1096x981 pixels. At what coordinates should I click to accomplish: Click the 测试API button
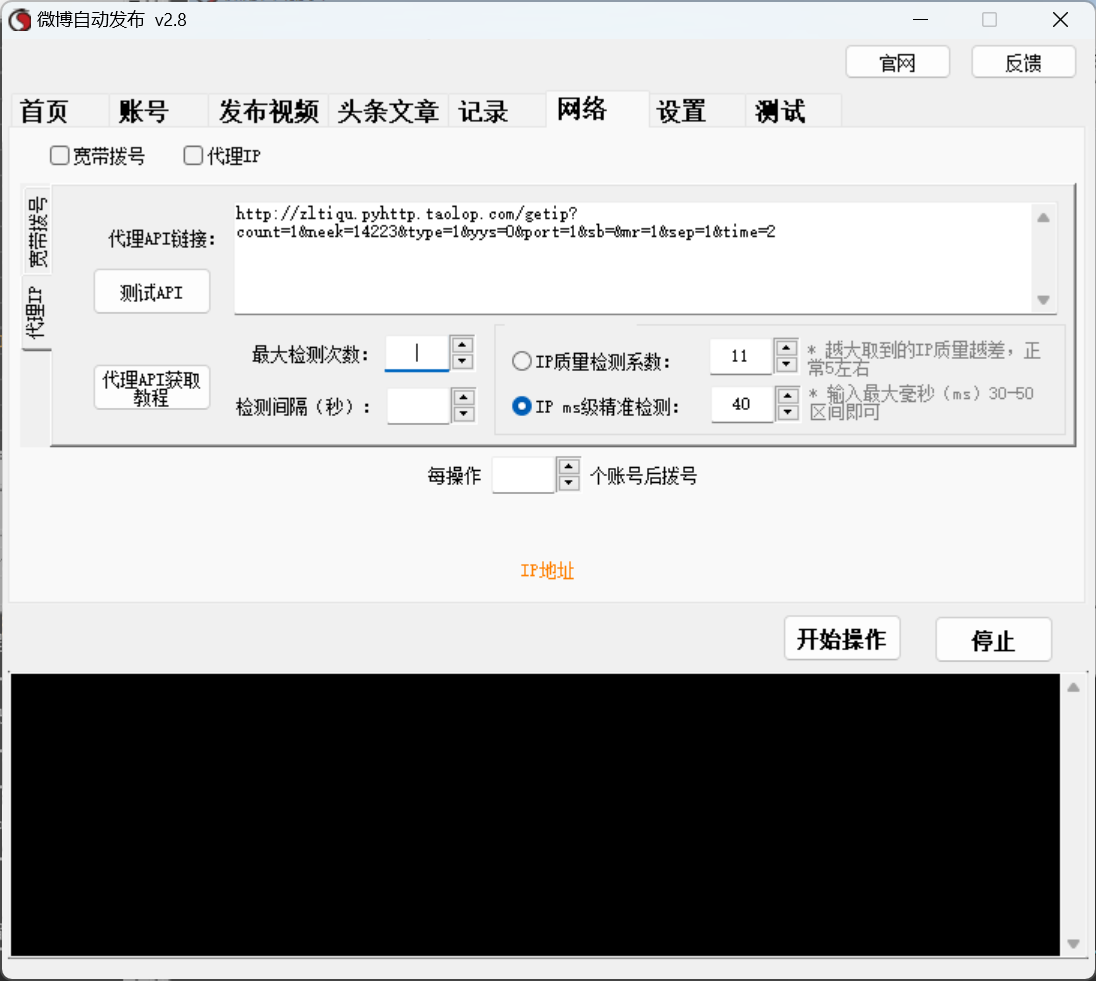point(152,292)
